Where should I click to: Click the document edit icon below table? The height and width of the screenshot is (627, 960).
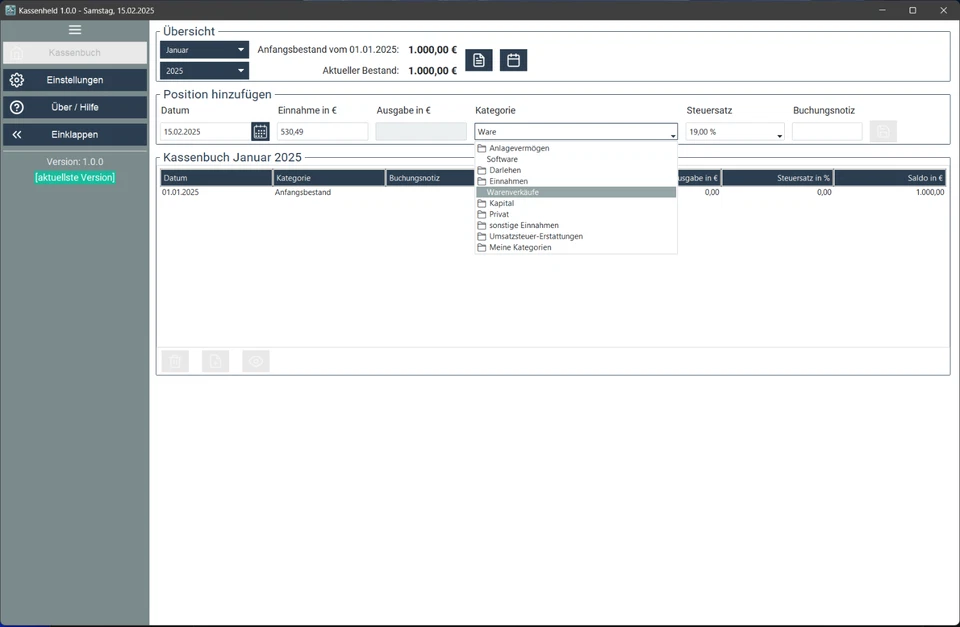pos(216,361)
